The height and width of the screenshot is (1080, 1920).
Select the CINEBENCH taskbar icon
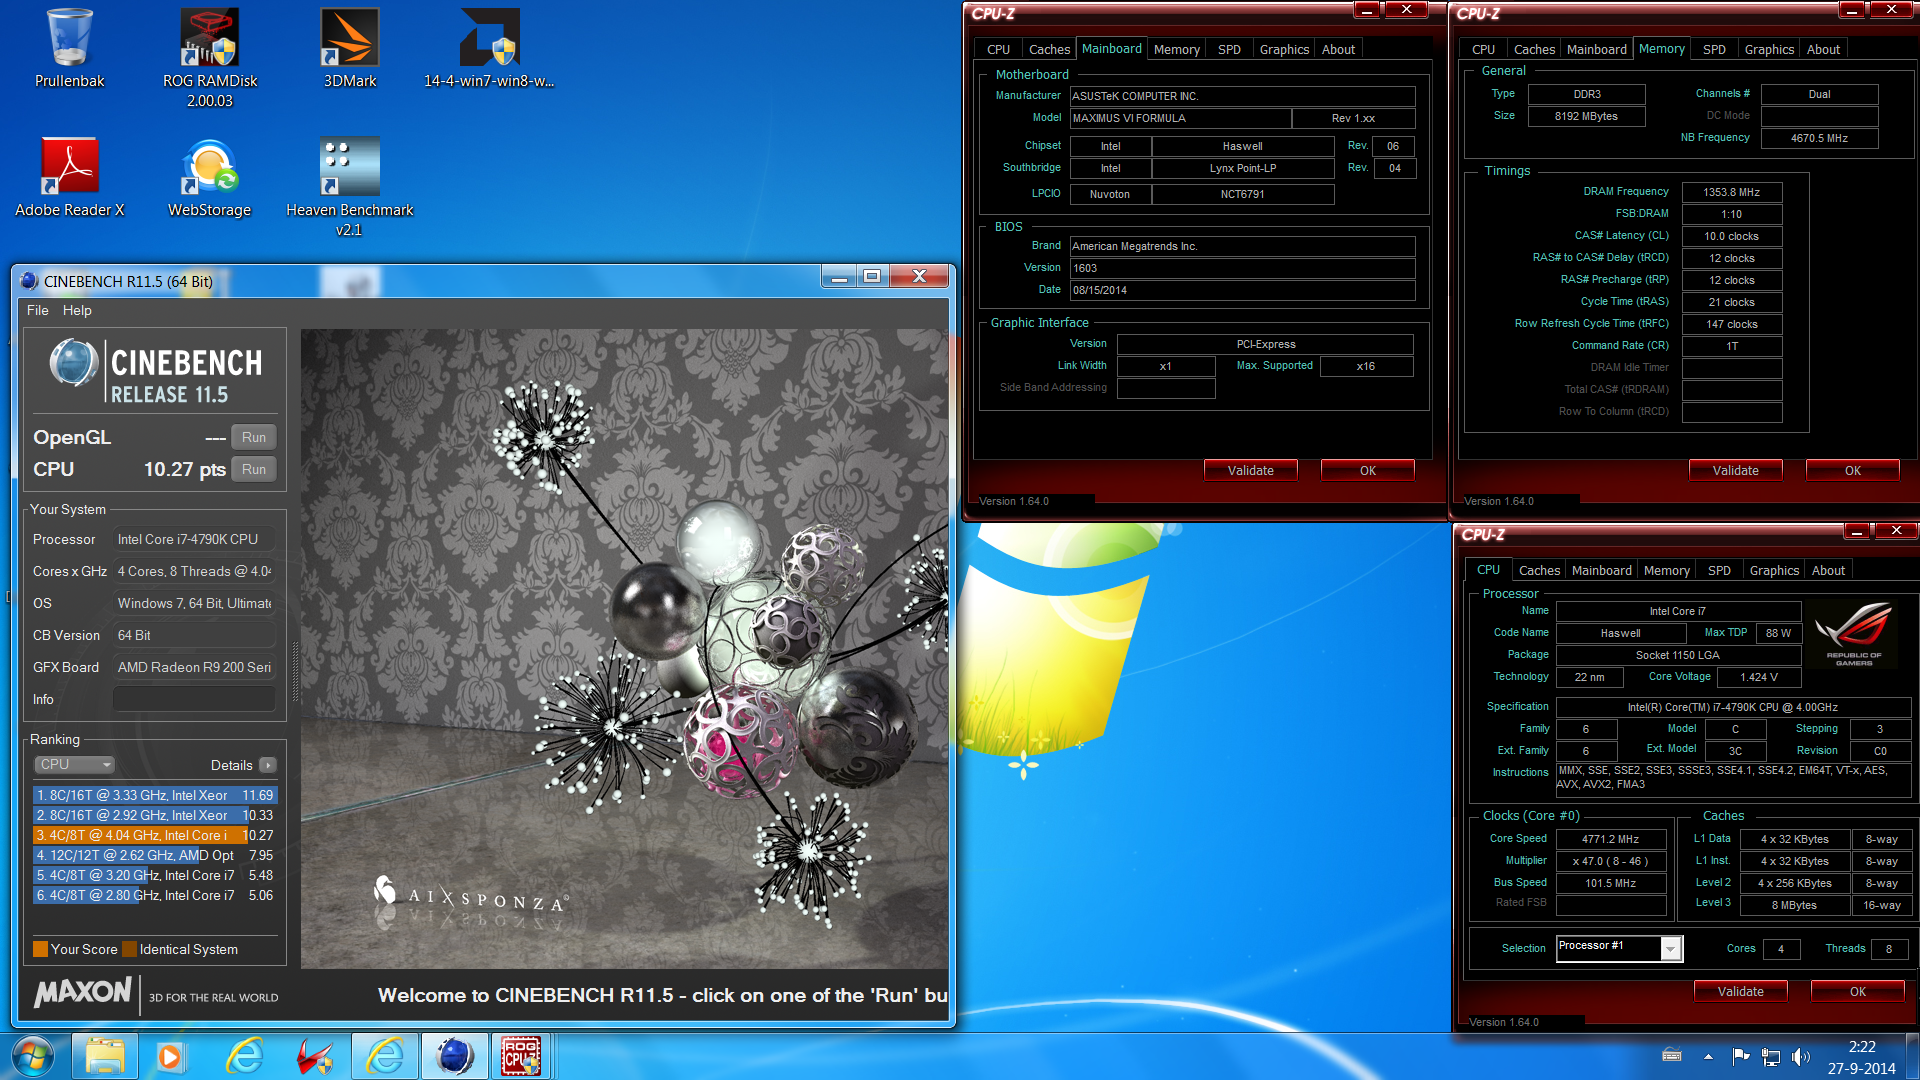coord(455,1056)
